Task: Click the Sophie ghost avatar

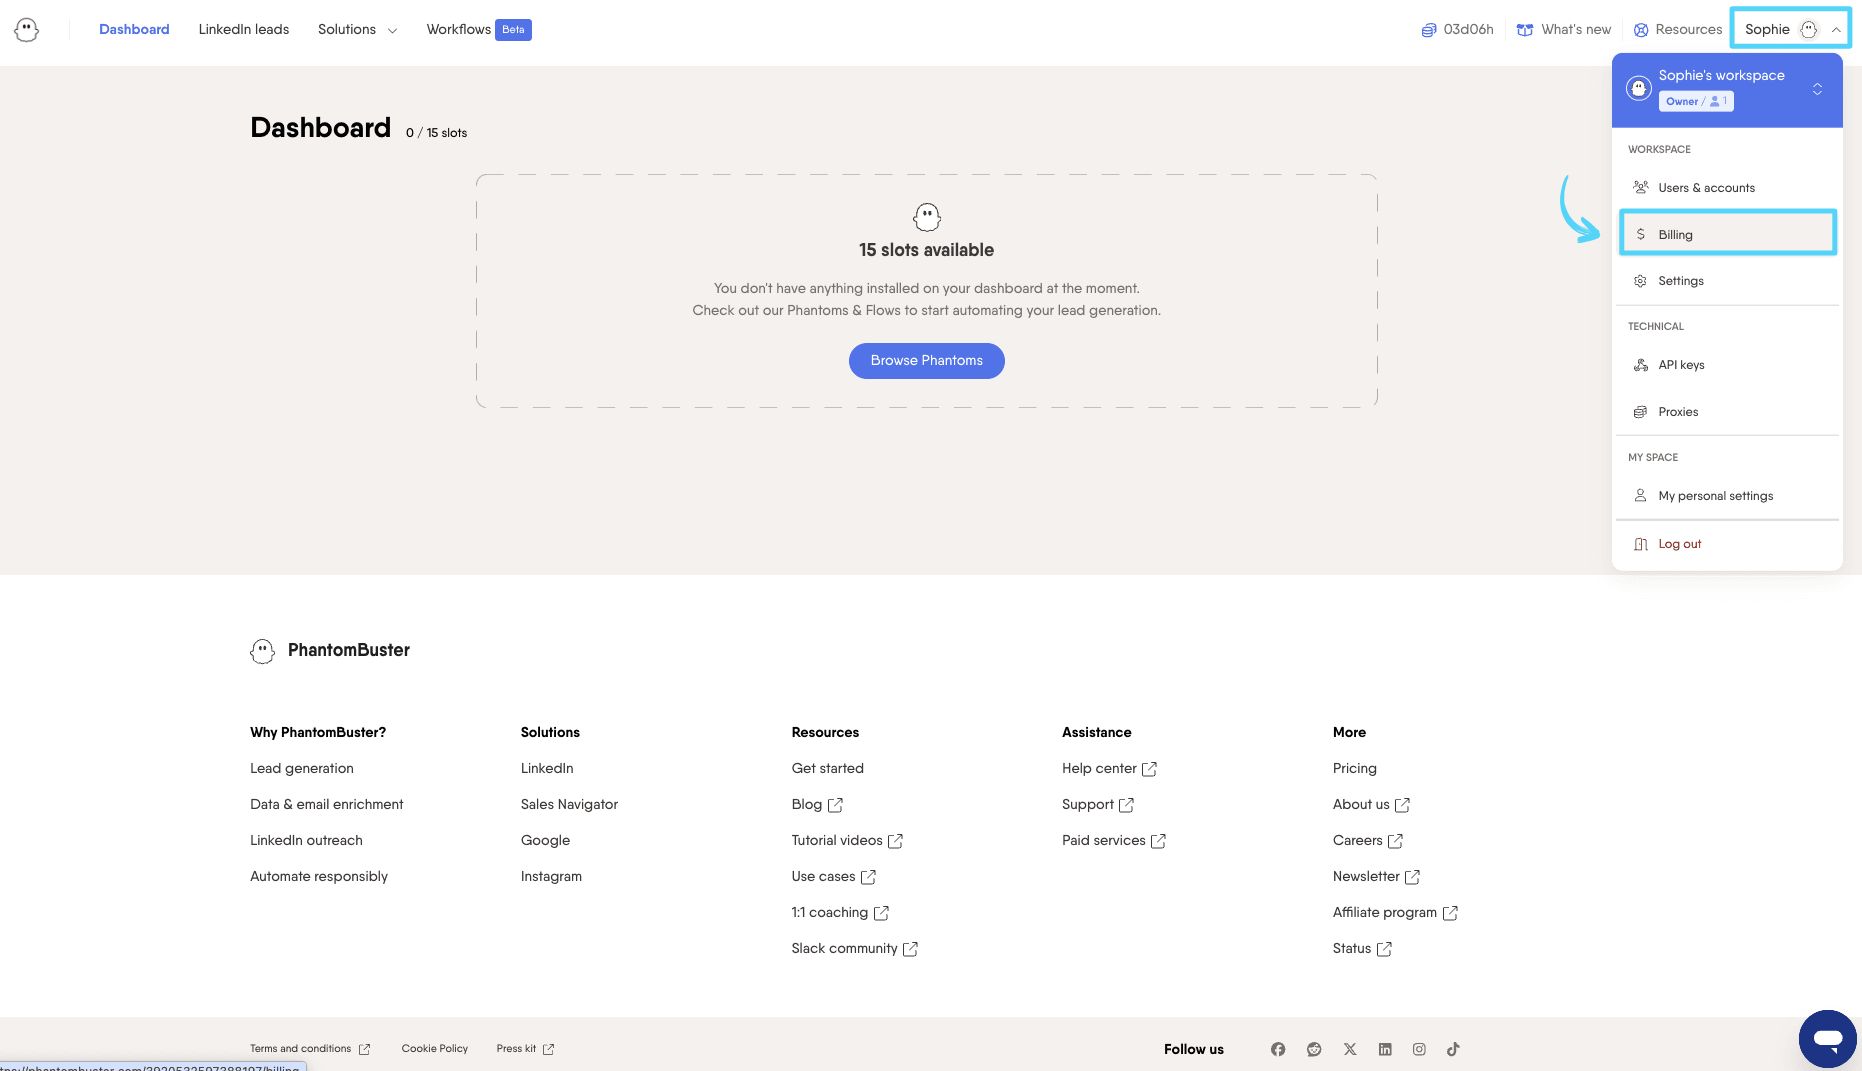Action: tap(1808, 29)
